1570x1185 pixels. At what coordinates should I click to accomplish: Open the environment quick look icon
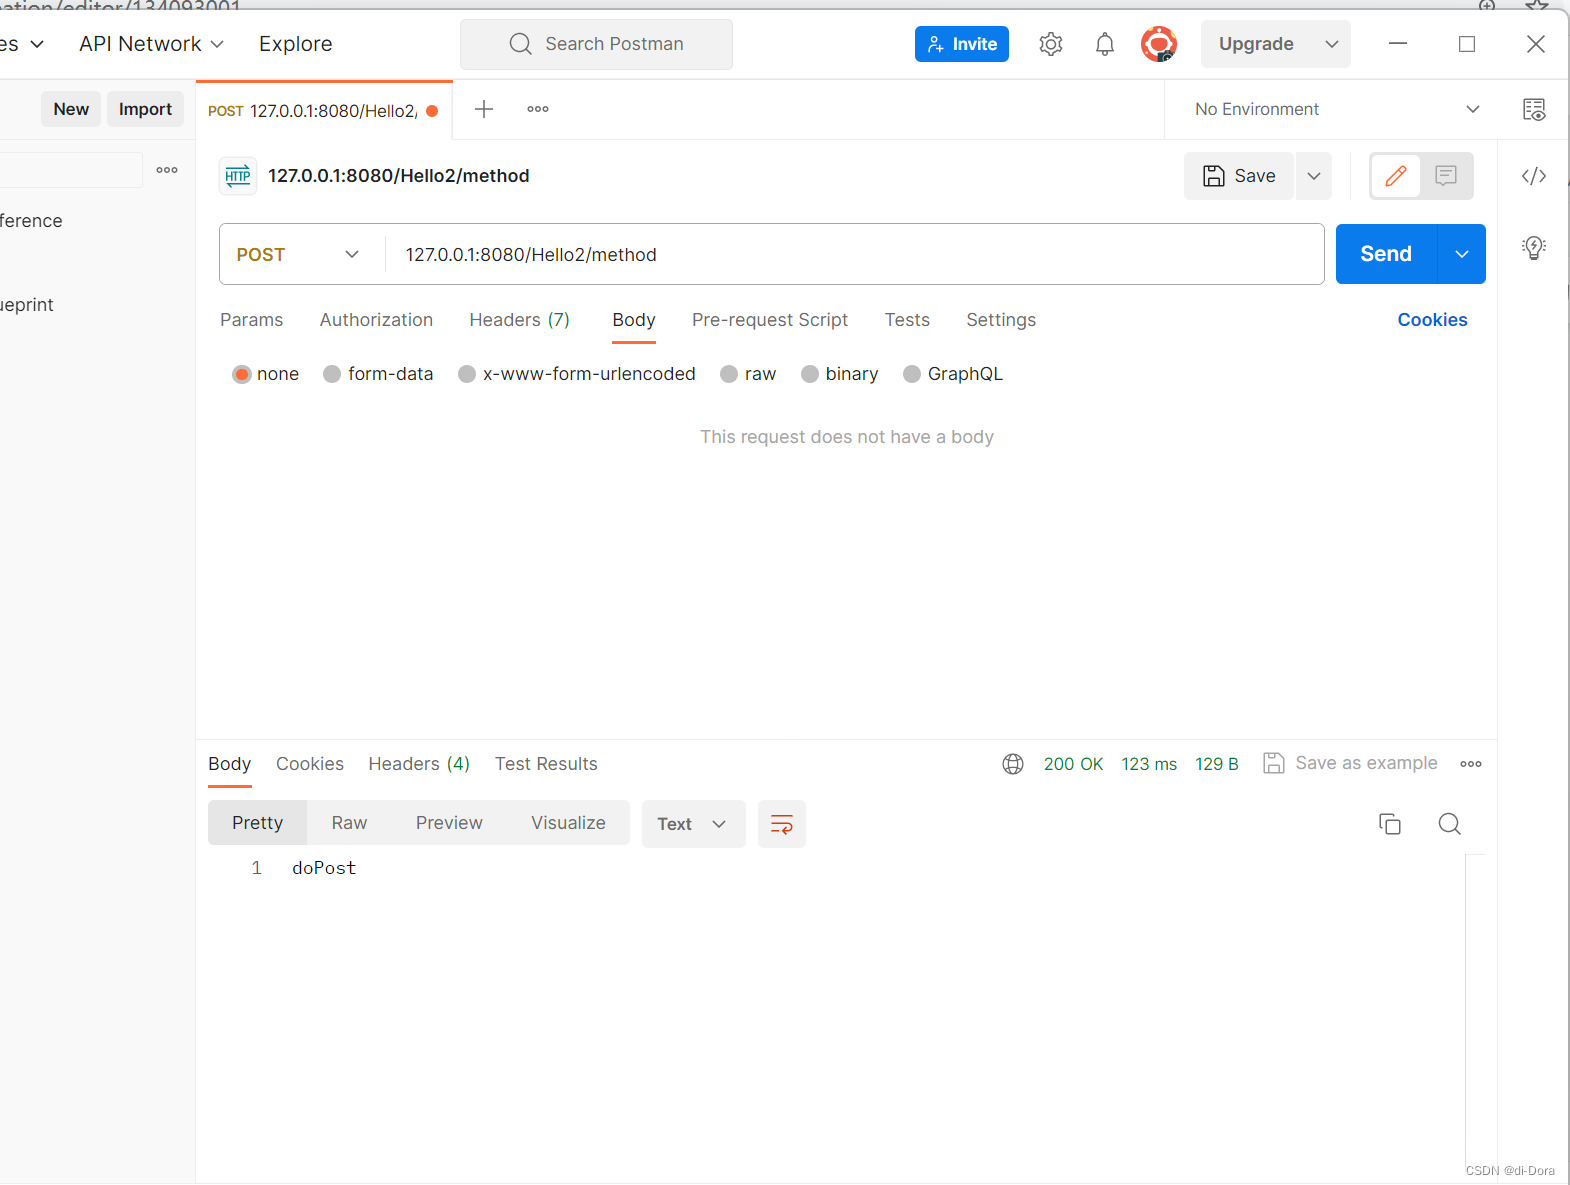point(1533,109)
